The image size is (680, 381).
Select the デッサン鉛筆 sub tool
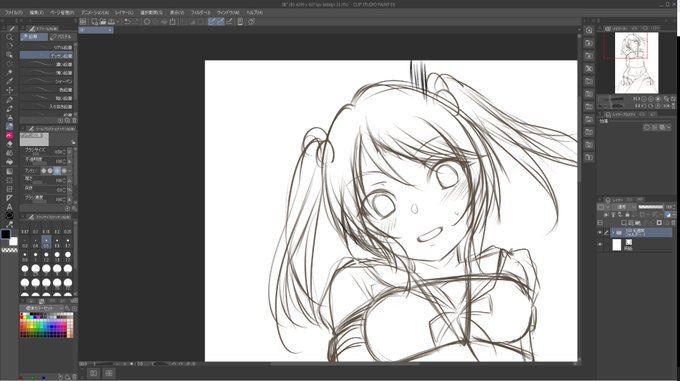pos(46,56)
